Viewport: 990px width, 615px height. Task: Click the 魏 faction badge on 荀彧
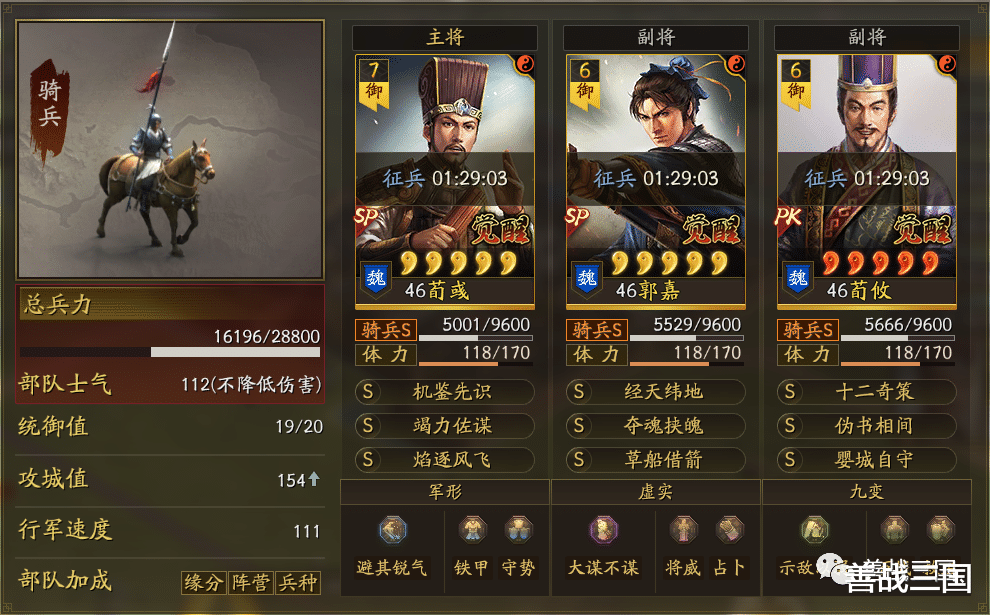point(376,278)
